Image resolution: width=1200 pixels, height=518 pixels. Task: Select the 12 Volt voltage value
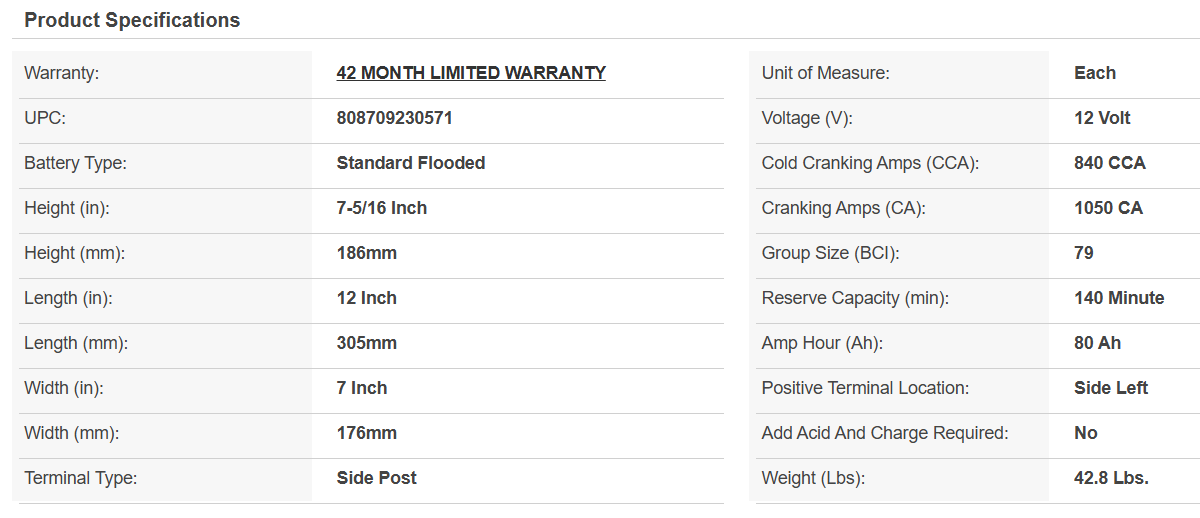(x=1102, y=118)
